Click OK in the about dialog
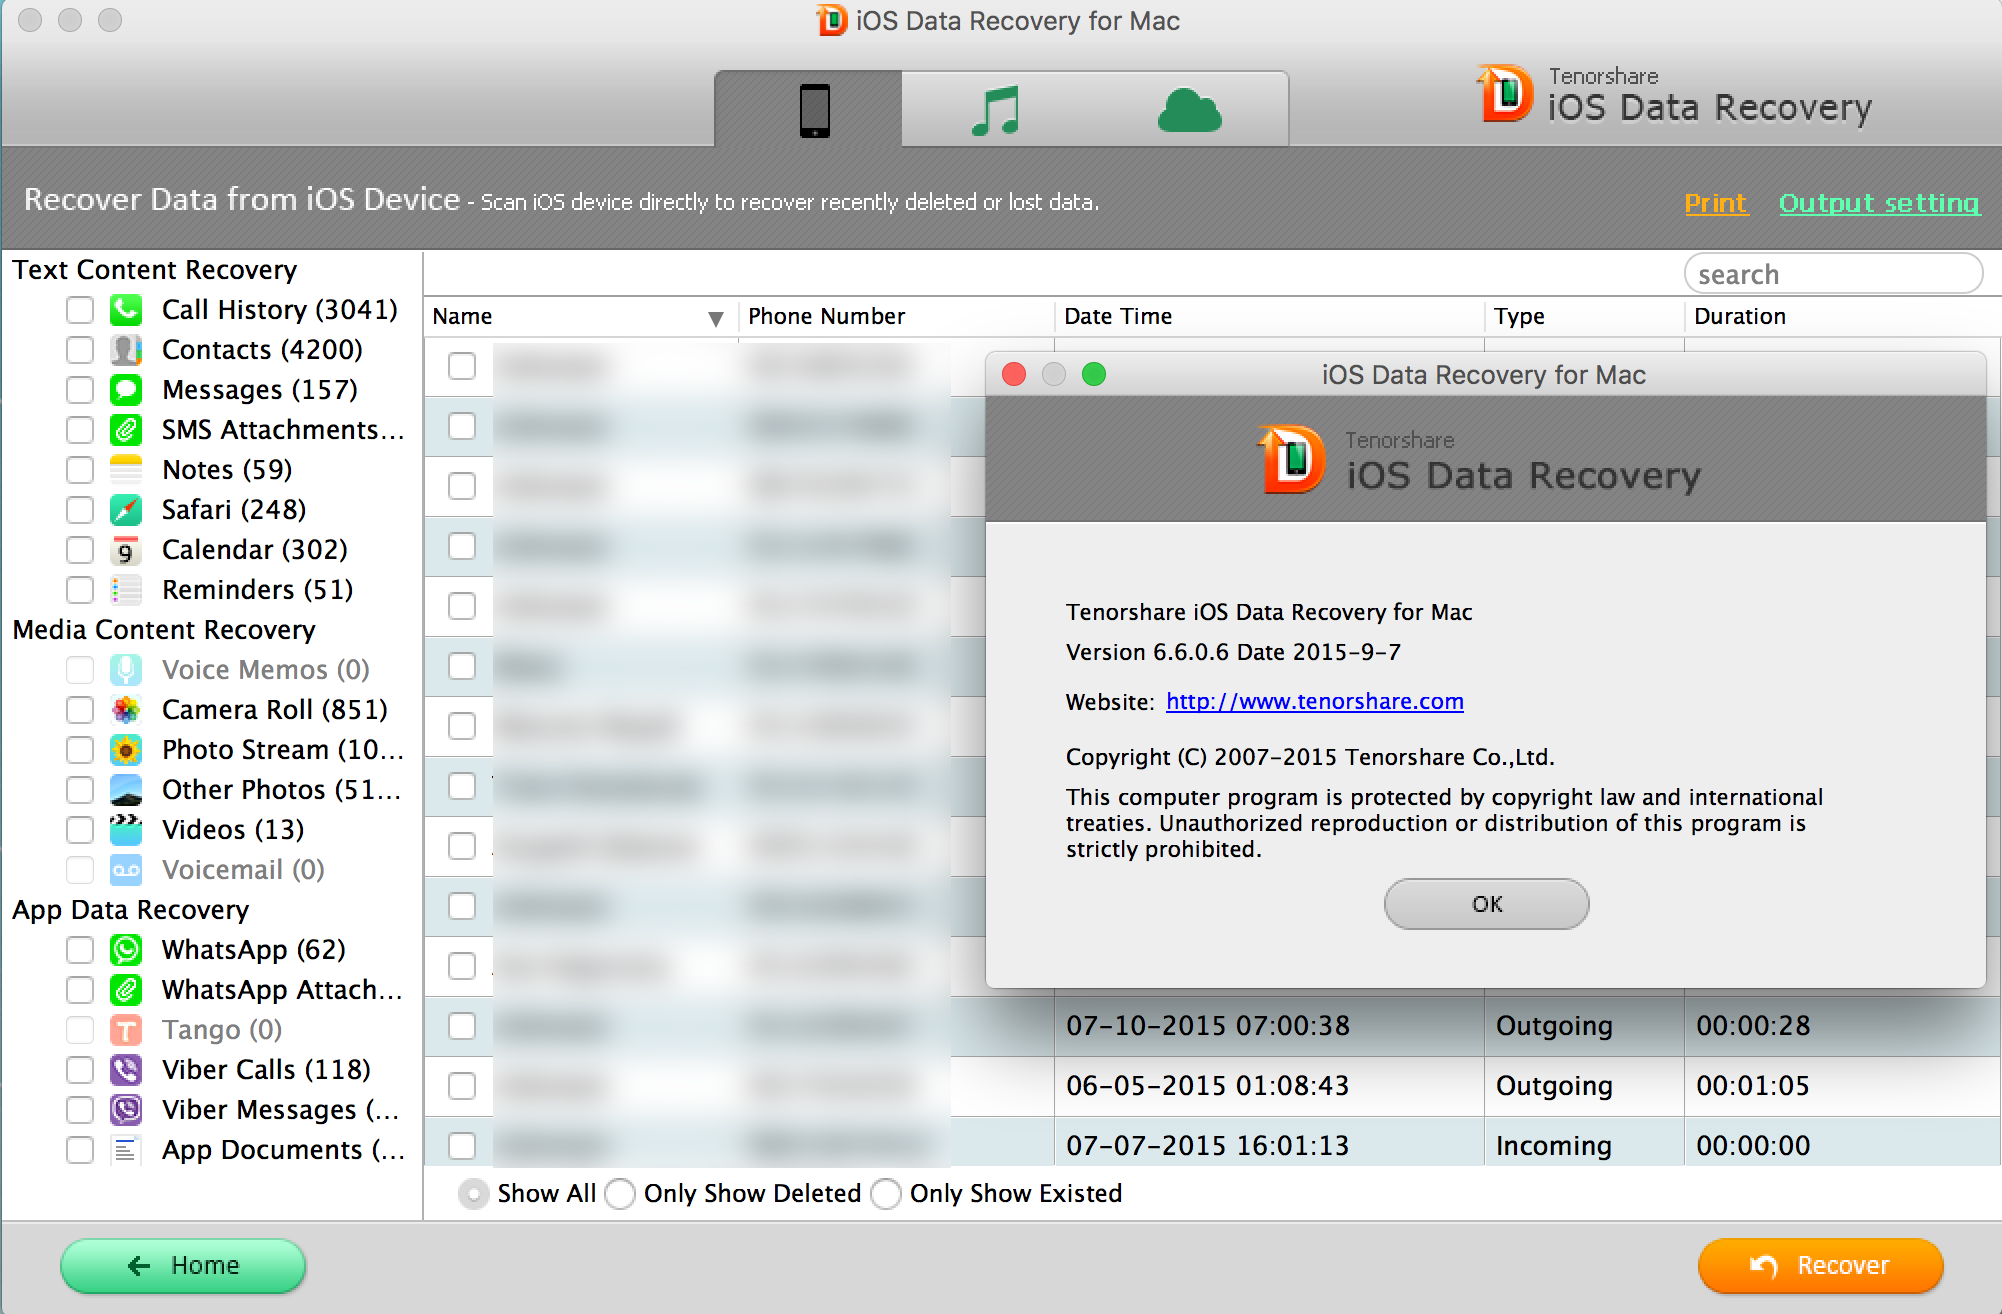Viewport: 2002px width, 1314px height. (x=1486, y=904)
